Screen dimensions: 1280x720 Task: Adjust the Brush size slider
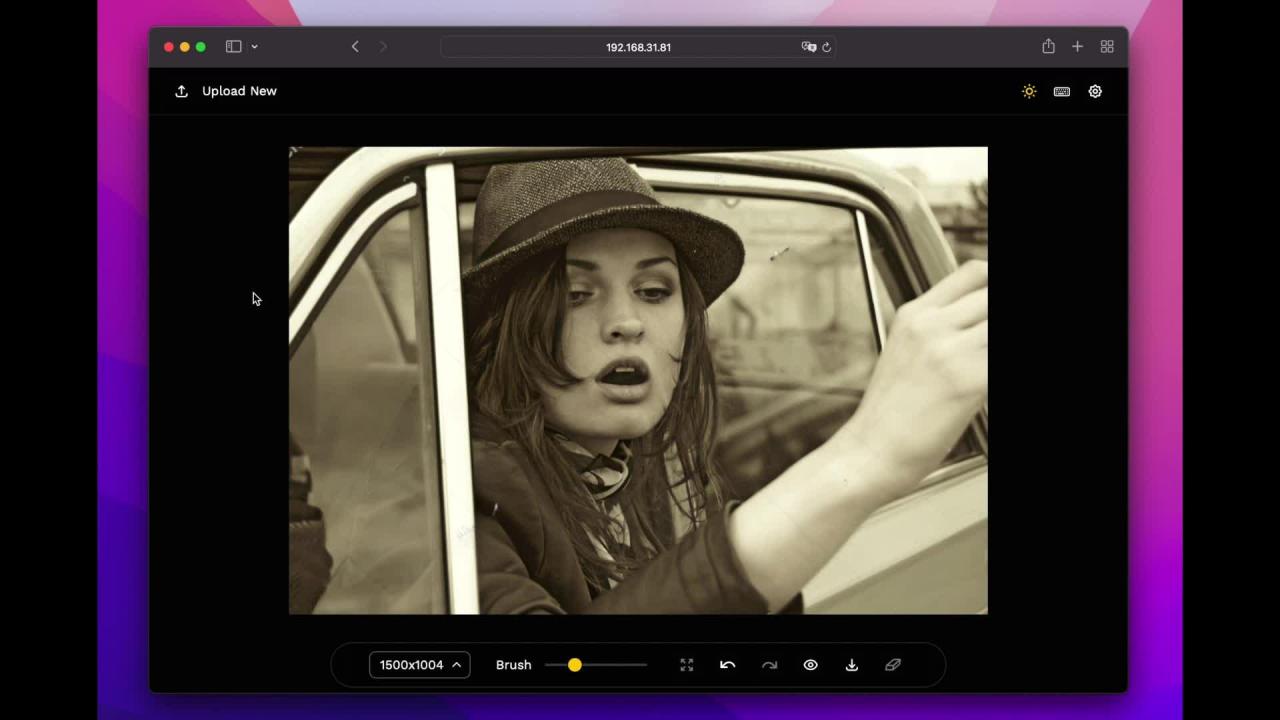pos(597,665)
